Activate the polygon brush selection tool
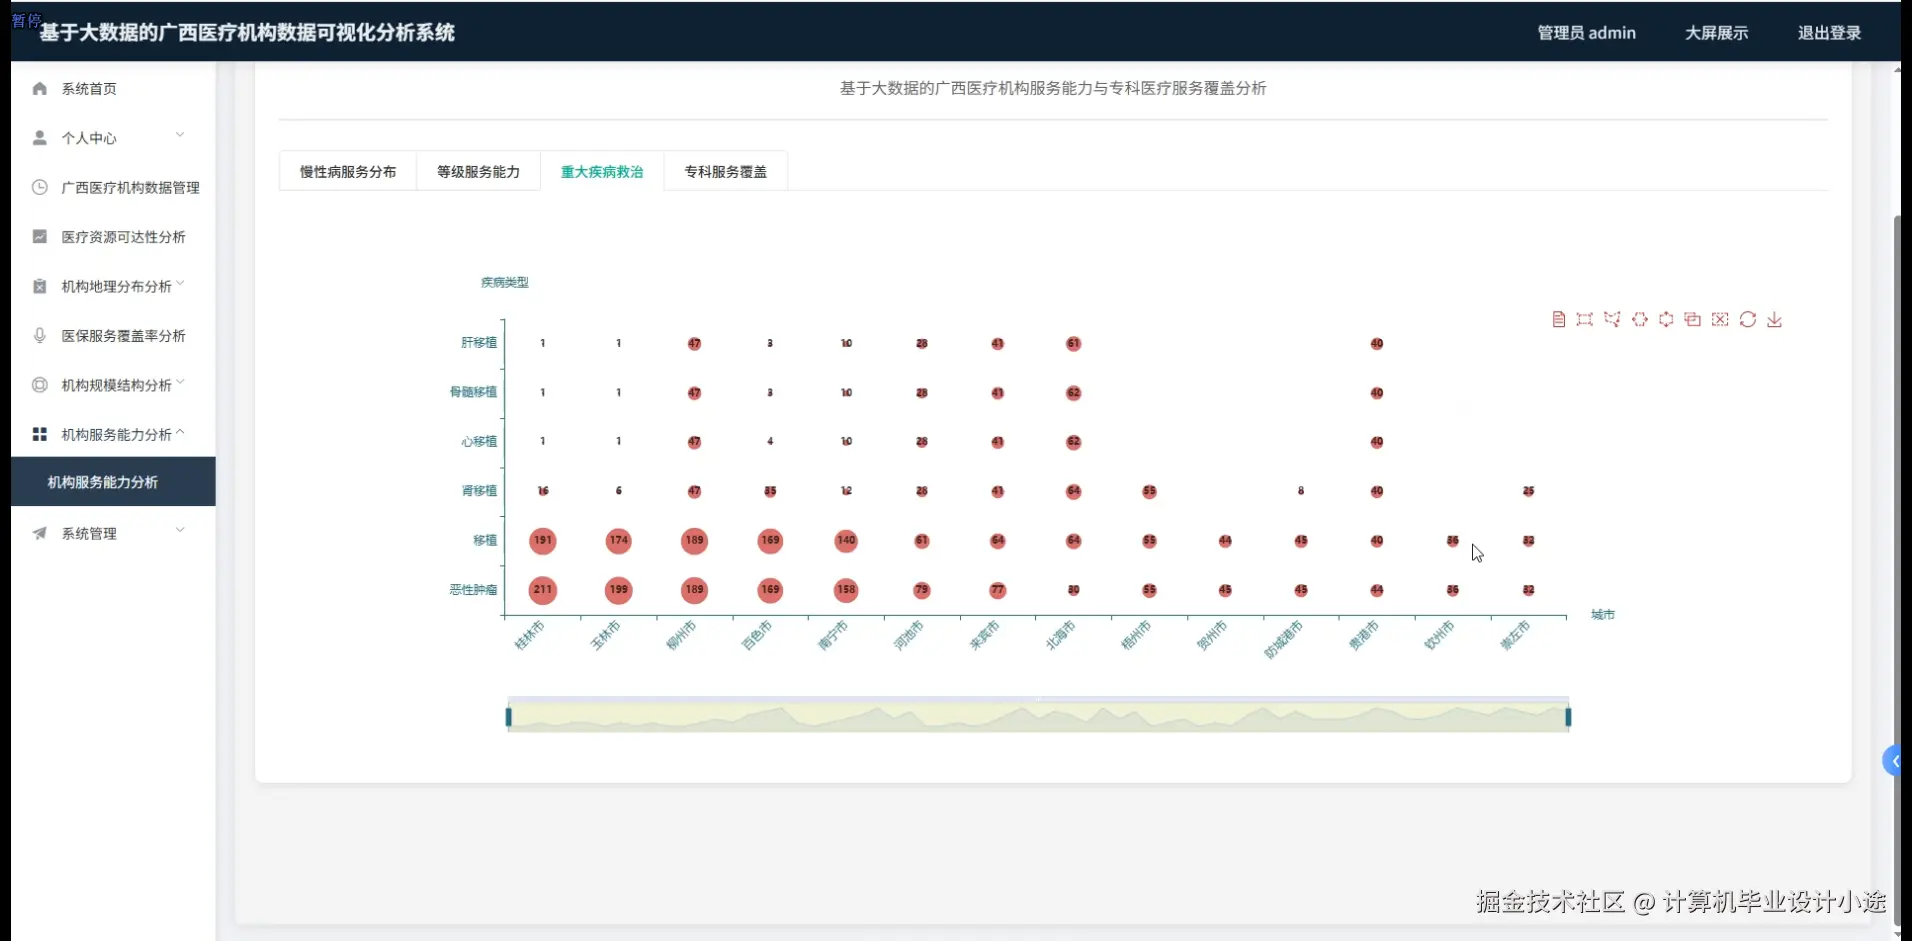1912x941 pixels. [1612, 319]
